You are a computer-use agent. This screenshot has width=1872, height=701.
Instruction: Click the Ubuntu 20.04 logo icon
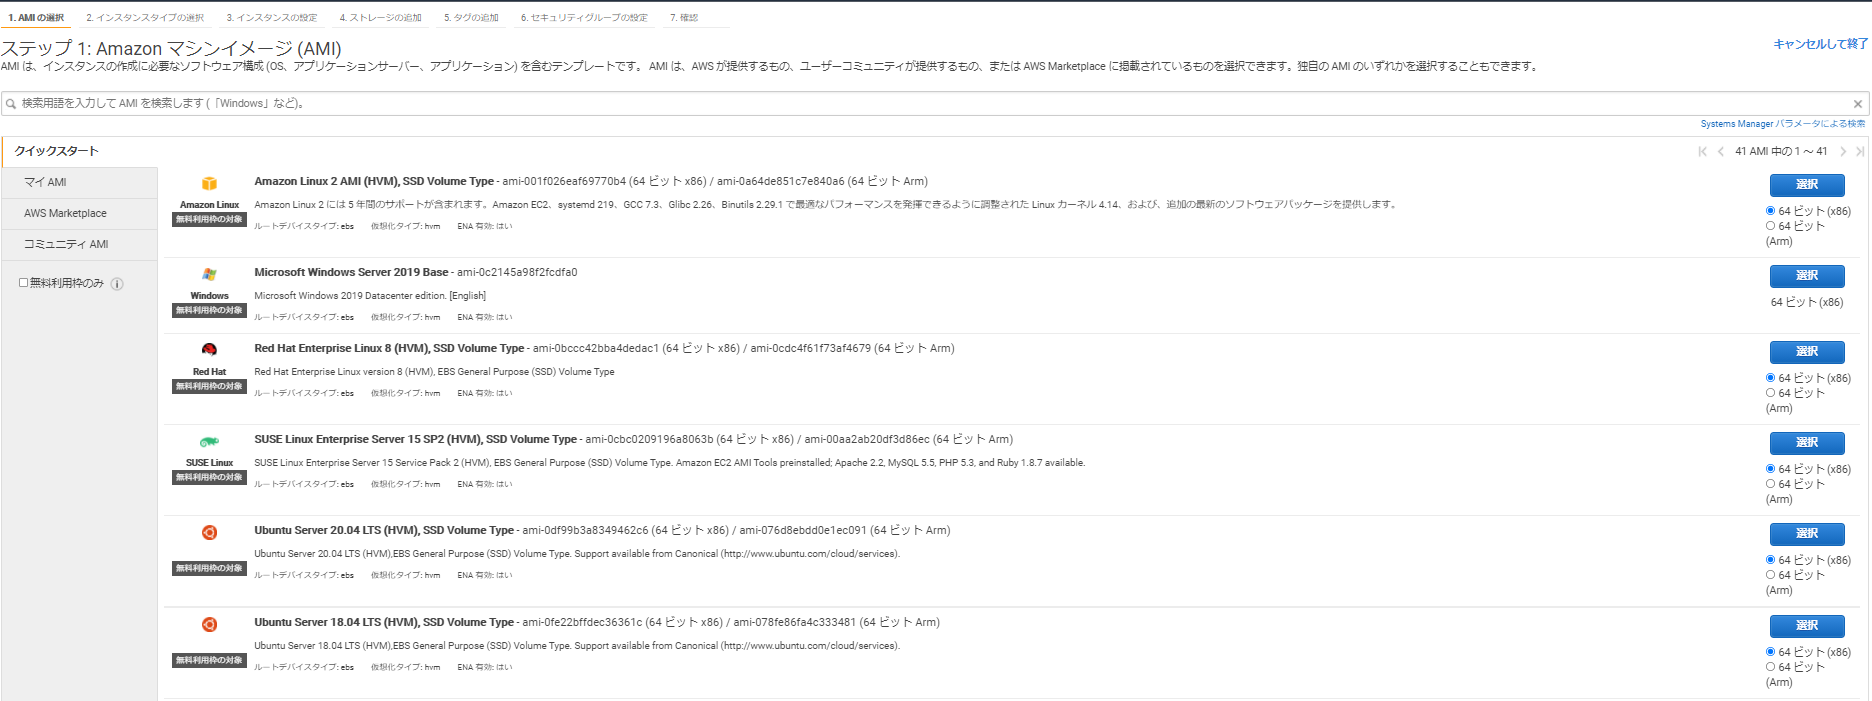coord(209,532)
